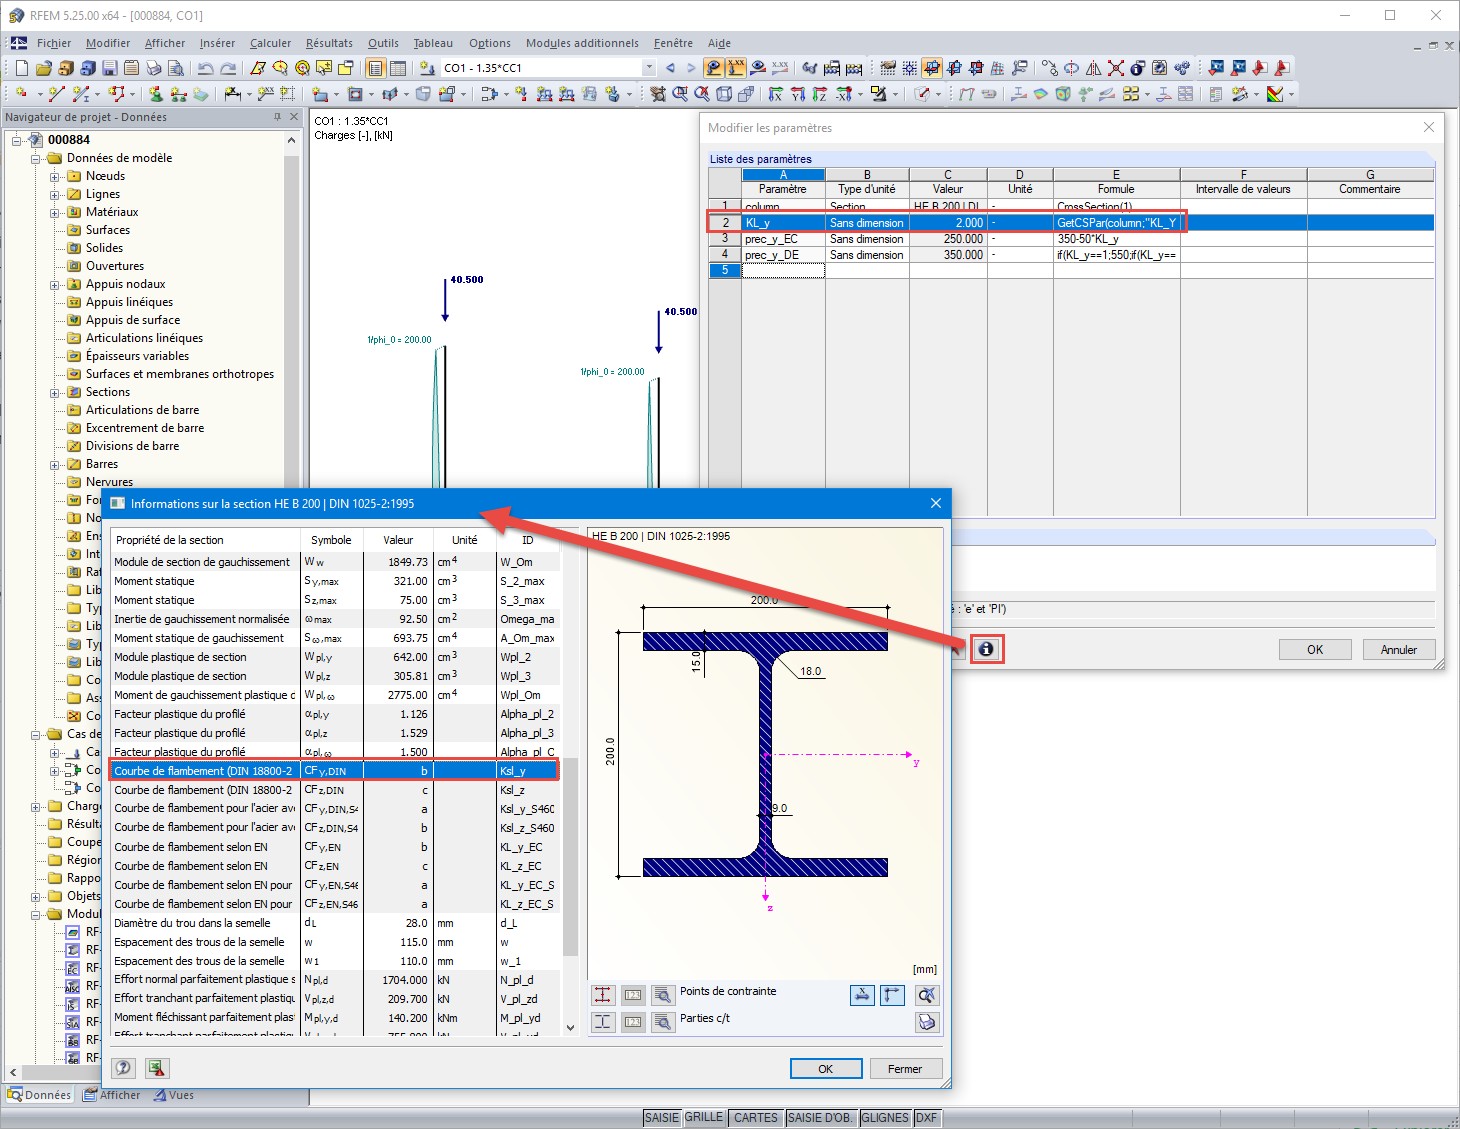Click Annuler in Modifier les paramètres dialog
1460x1129 pixels.
tap(1399, 650)
